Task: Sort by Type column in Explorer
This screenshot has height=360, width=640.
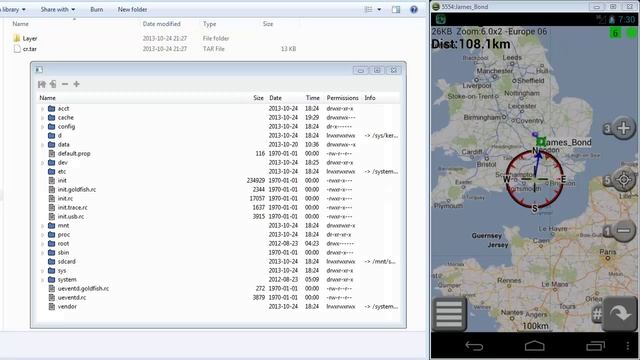Action: (209, 24)
